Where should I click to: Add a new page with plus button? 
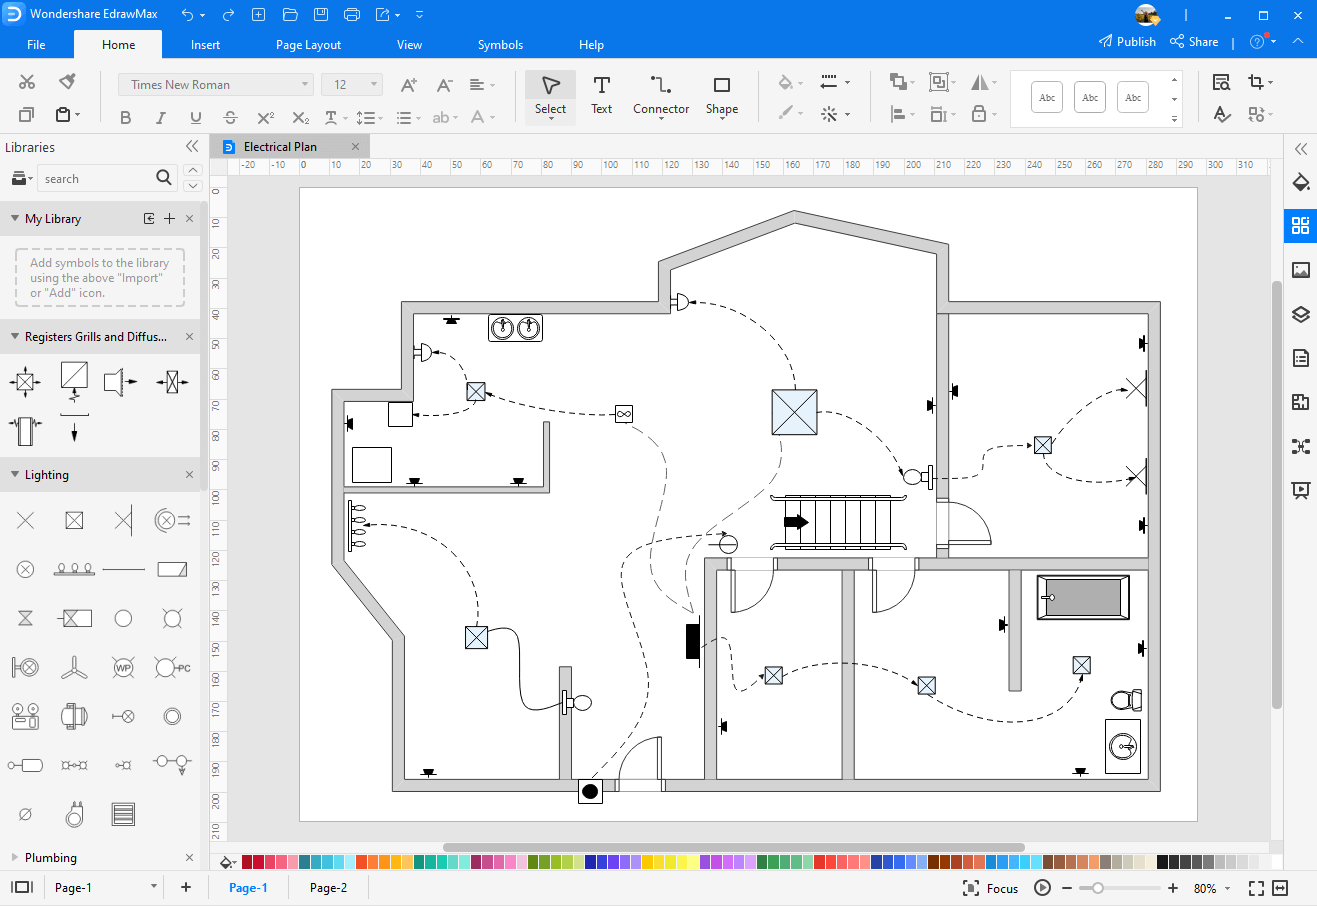click(x=186, y=887)
